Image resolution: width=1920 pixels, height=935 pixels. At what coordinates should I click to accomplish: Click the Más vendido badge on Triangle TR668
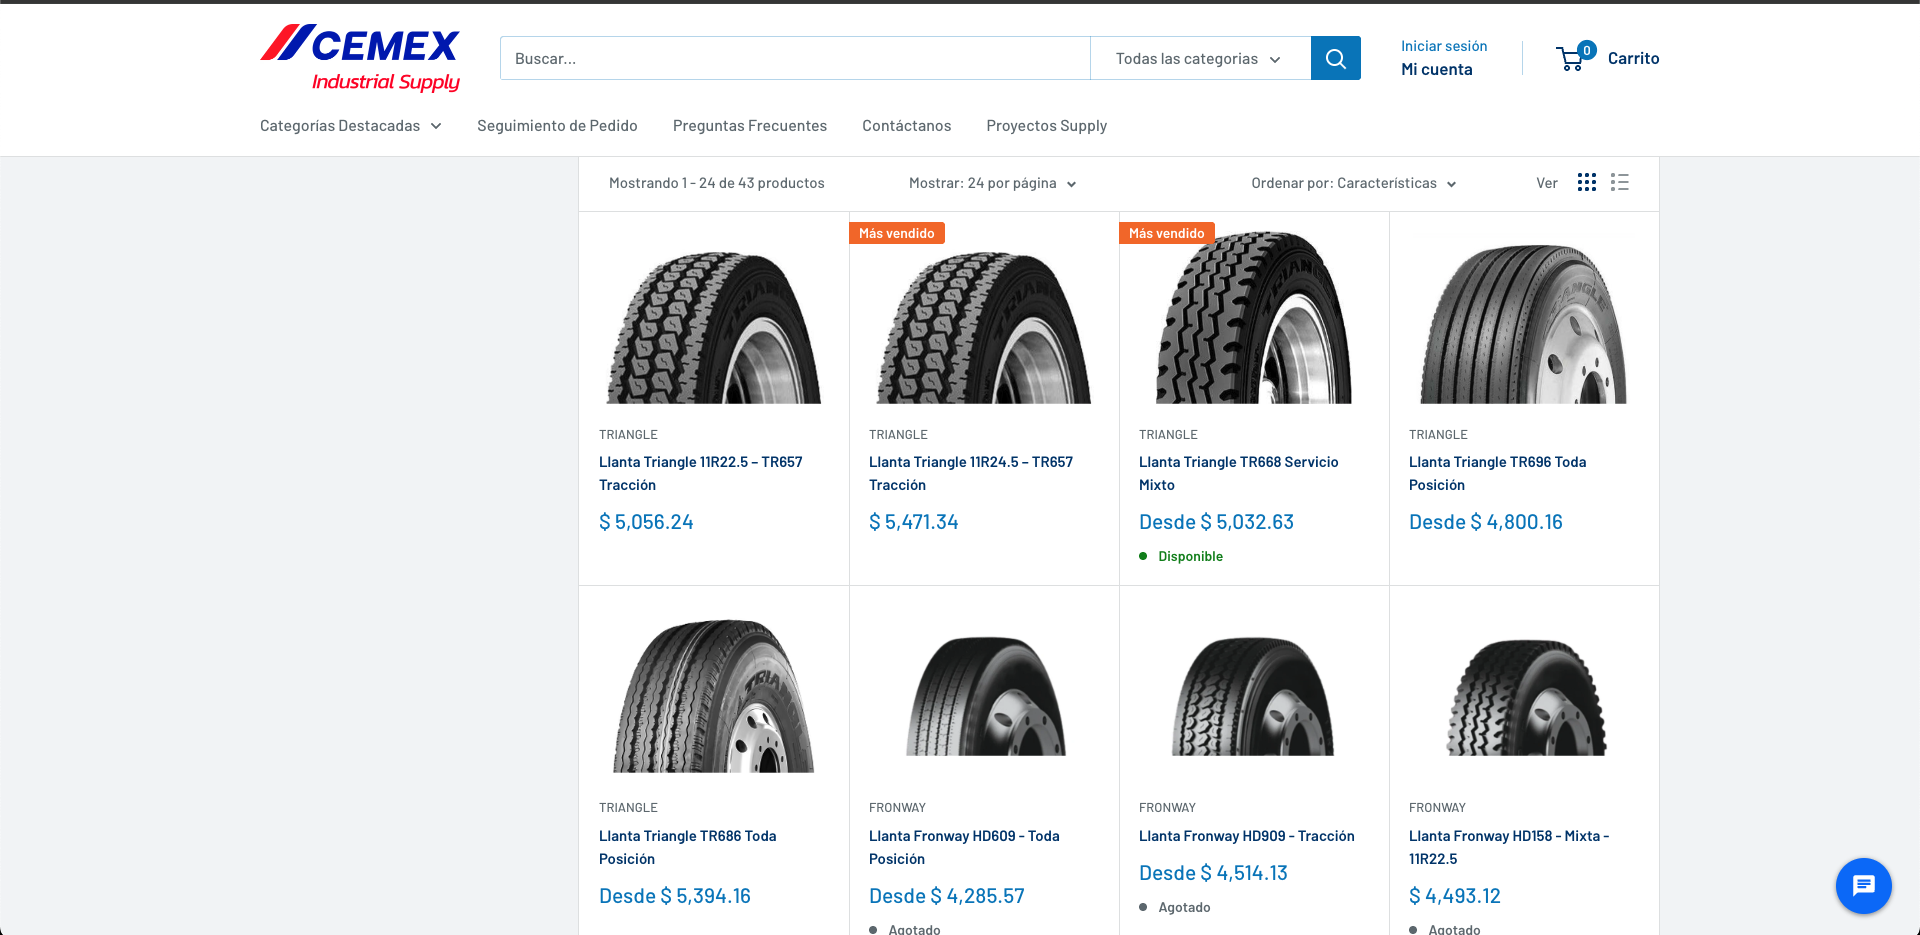pos(1166,232)
